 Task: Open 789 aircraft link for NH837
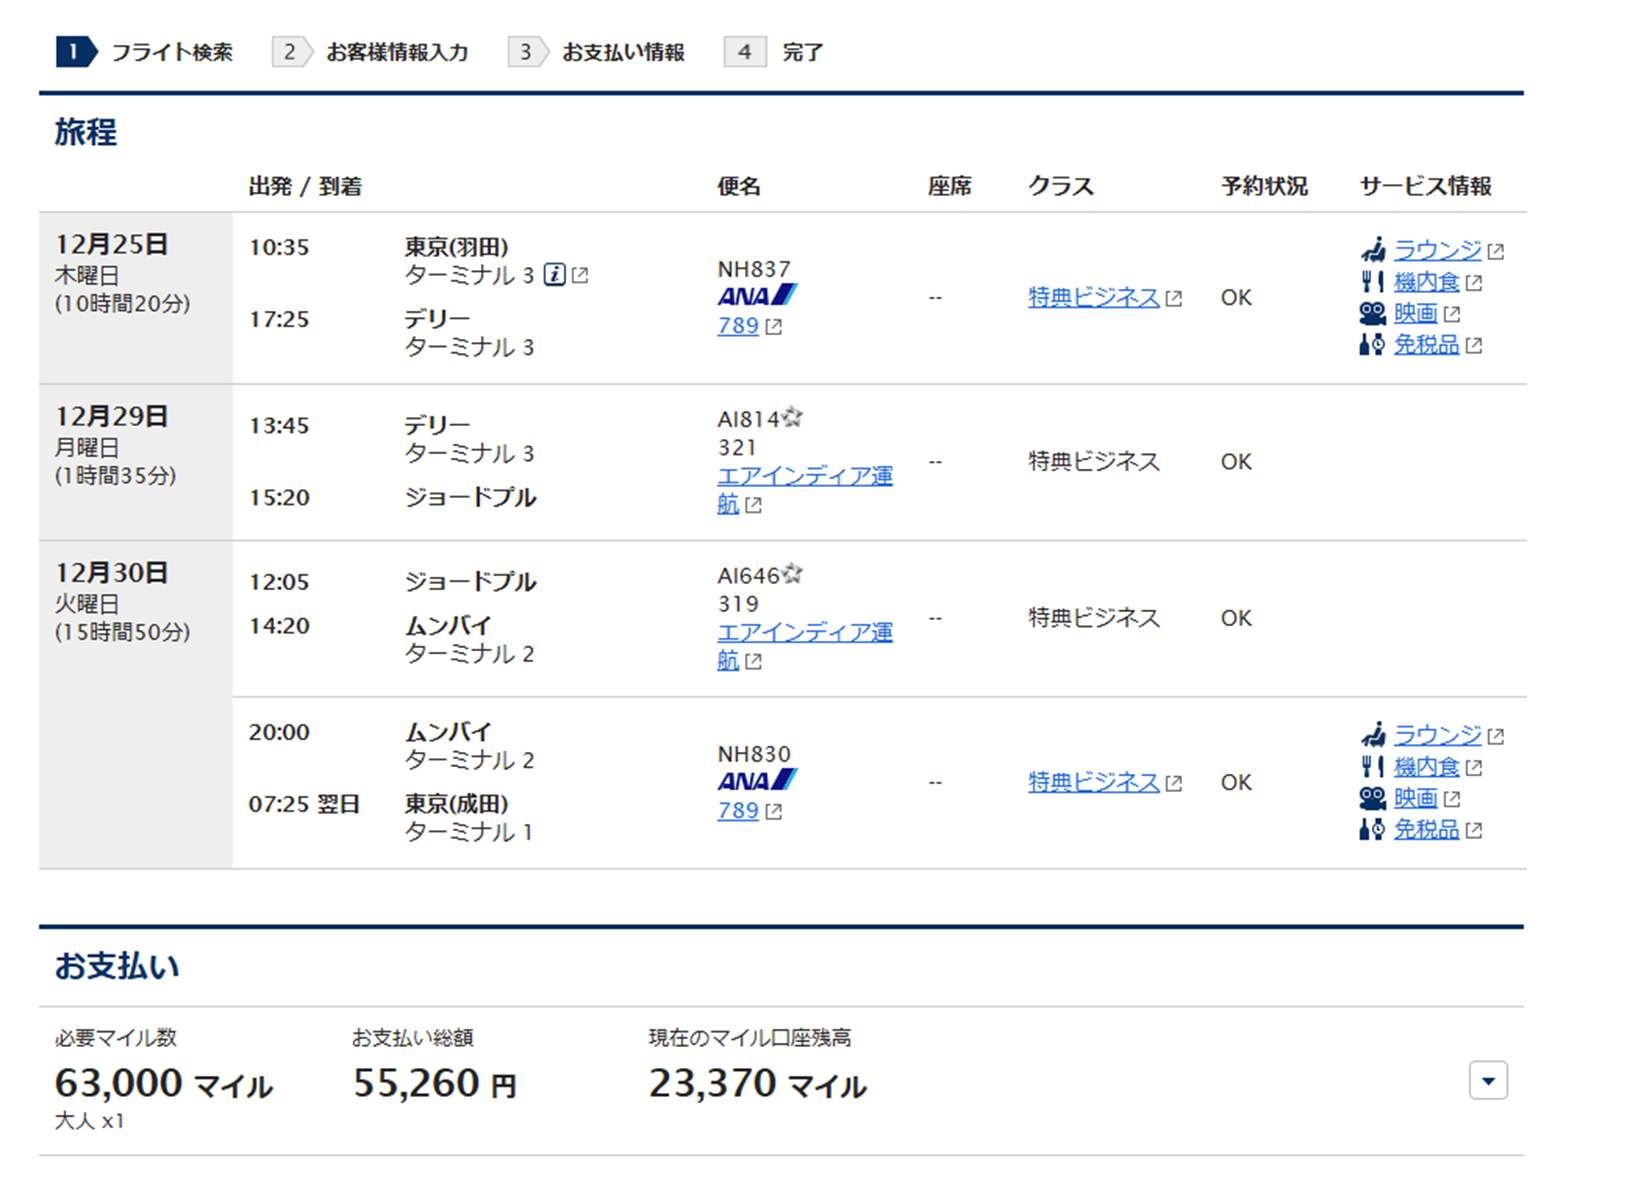pos(738,326)
